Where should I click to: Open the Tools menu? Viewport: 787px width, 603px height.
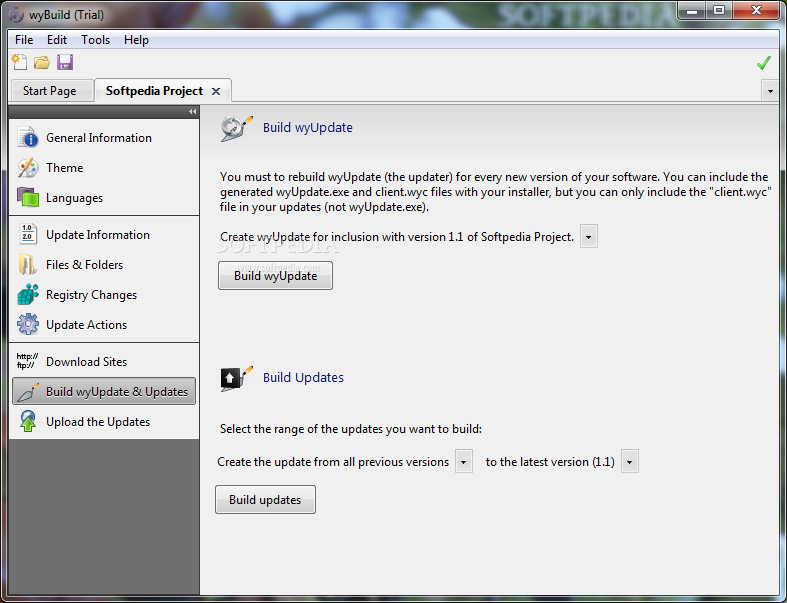(95, 40)
